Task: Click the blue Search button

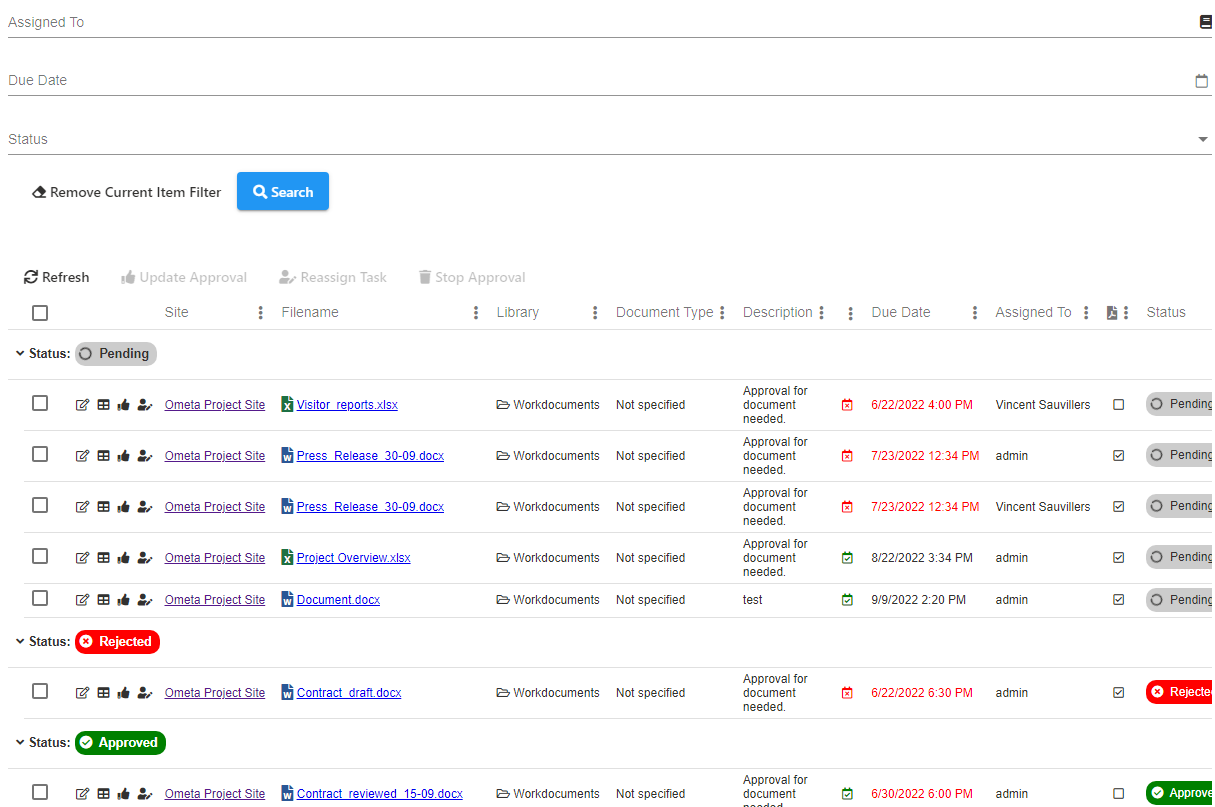Action: click(x=283, y=192)
